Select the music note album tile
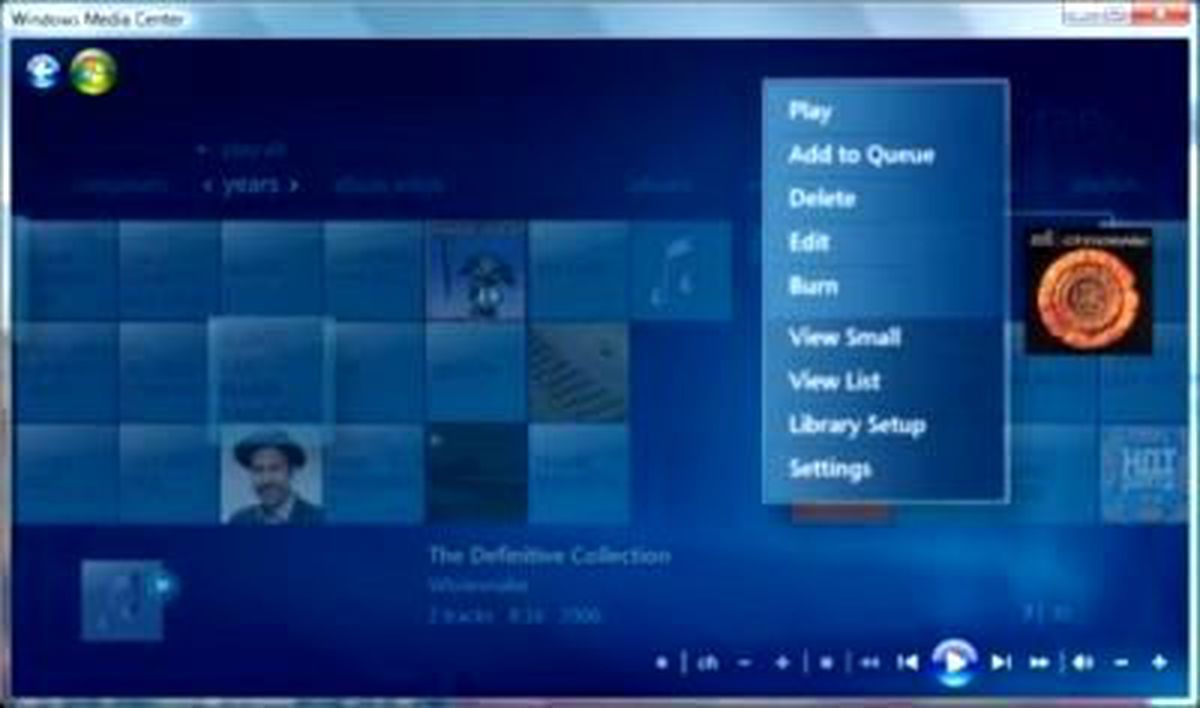The width and height of the screenshot is (1200, 708). 680,271
